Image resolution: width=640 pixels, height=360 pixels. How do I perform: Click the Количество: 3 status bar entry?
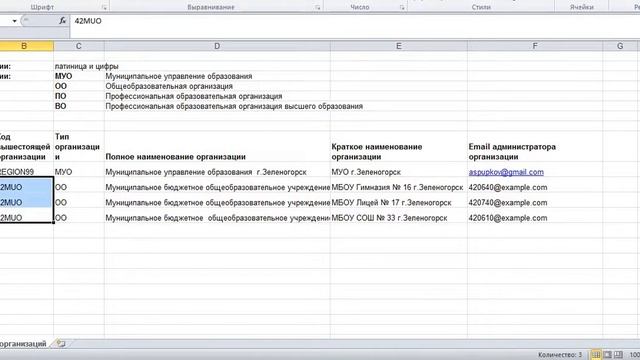pyautogui.click(x=560, y=355)
